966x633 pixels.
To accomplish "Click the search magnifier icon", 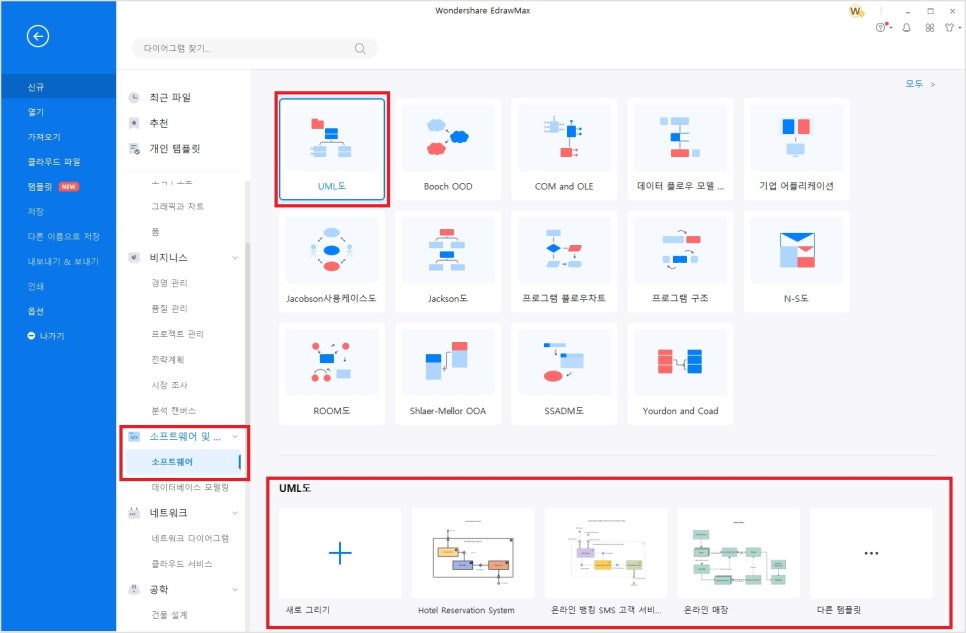I will pos(360,49).
